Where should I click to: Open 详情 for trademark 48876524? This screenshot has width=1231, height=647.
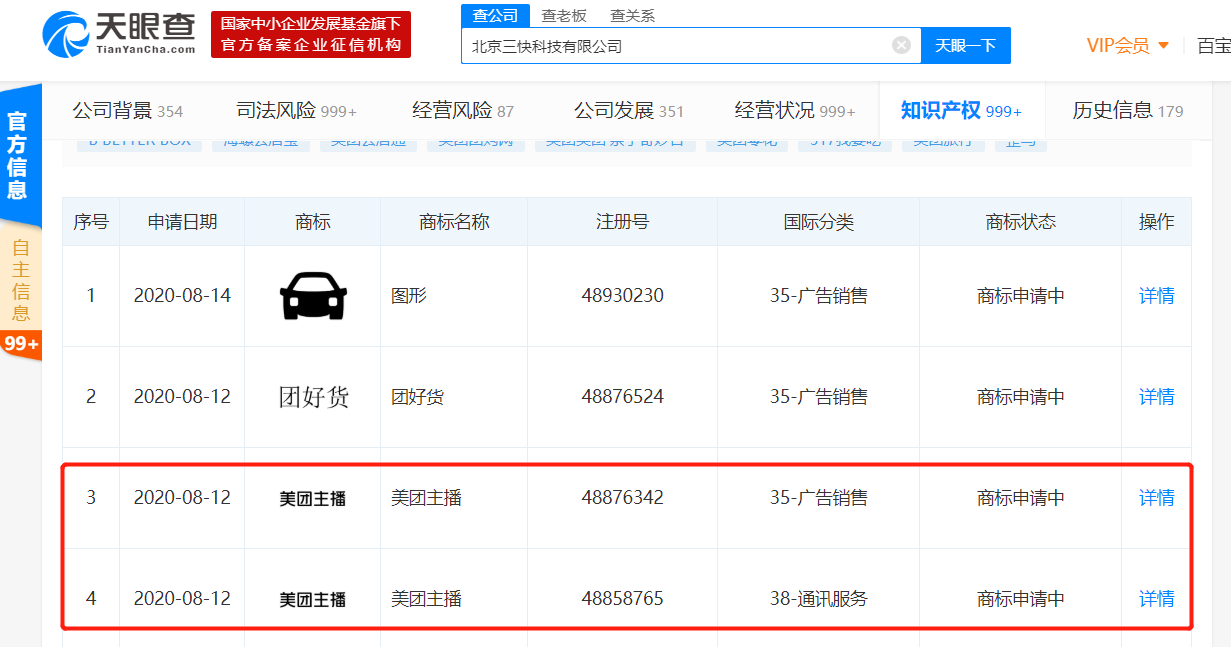(x=1157, y=397)
